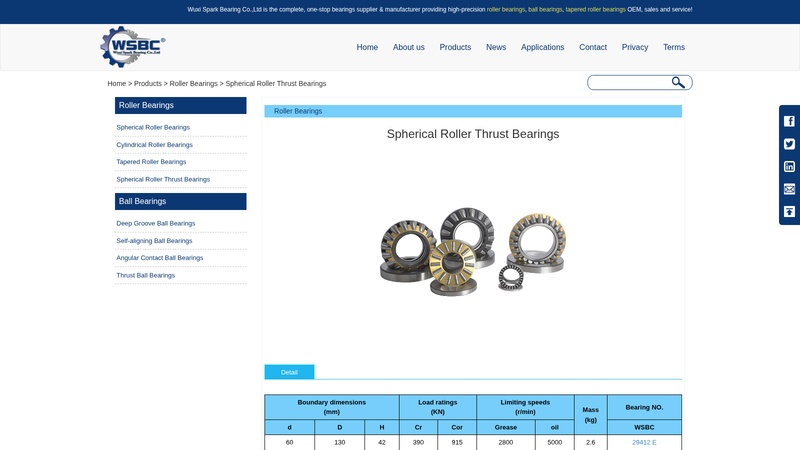Screen dimensions: 800x450
Task: Open the Products menu item
Action: click(455, 47)
